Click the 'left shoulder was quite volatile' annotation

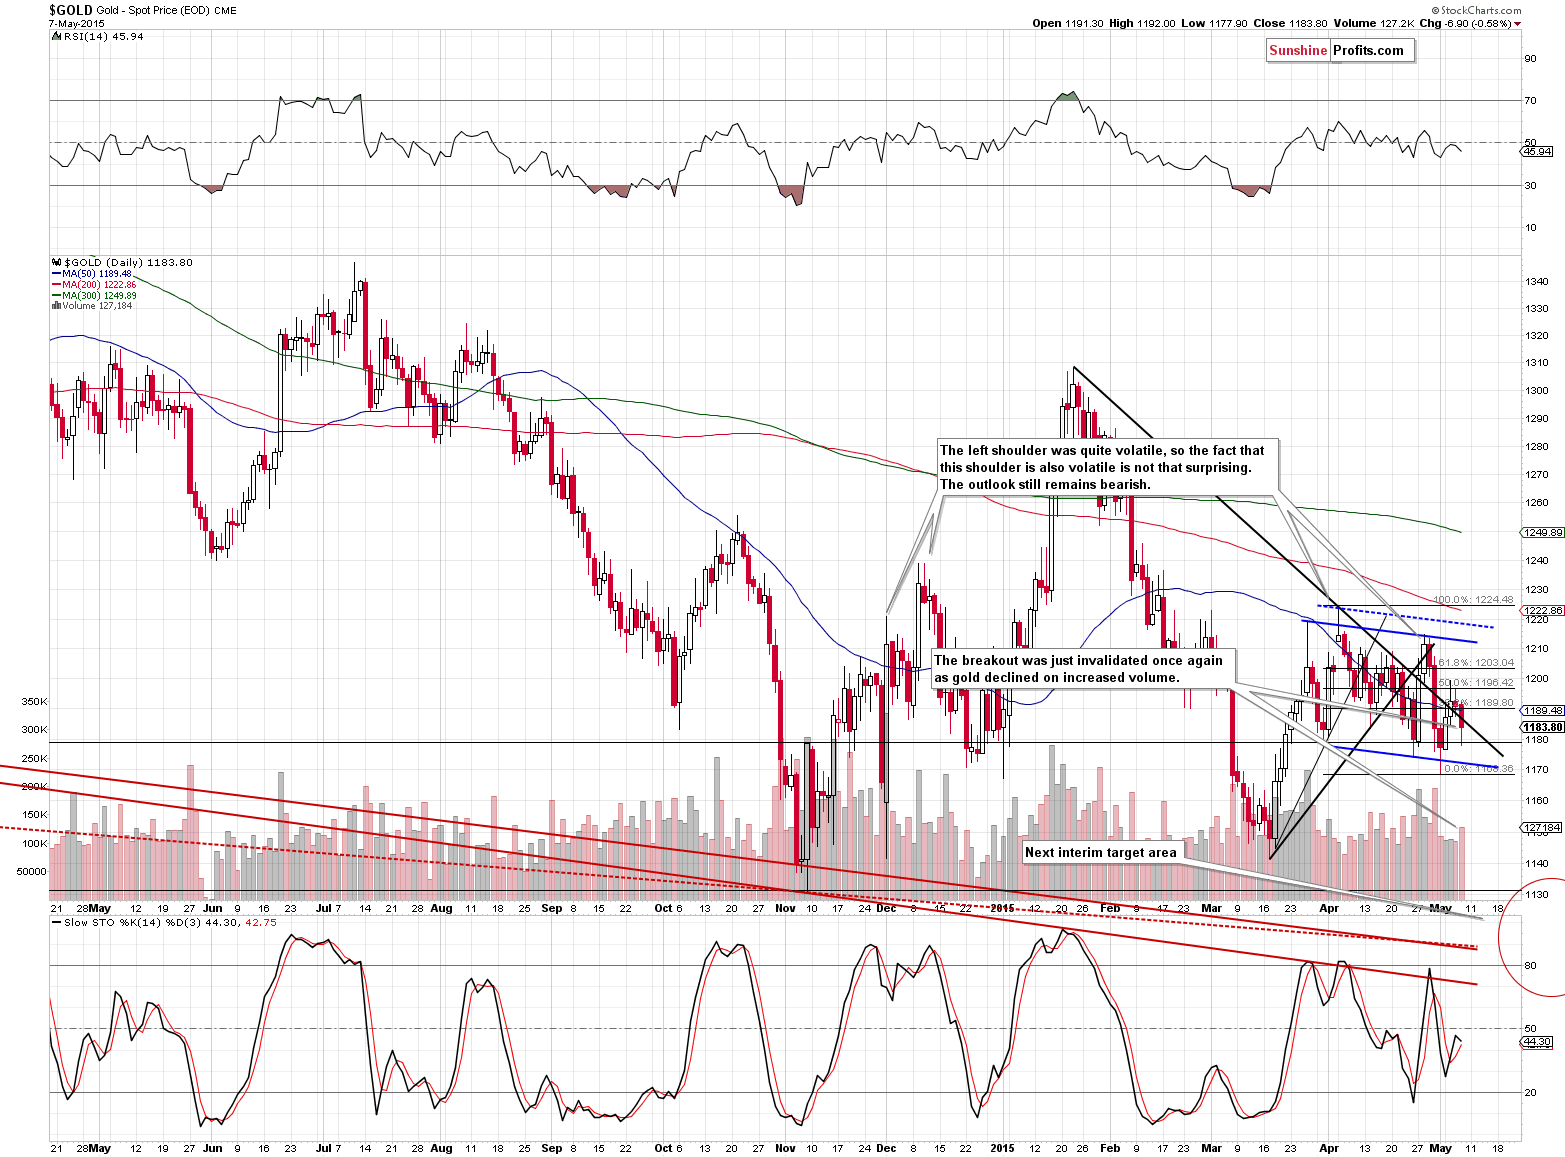coord(1107,467)
